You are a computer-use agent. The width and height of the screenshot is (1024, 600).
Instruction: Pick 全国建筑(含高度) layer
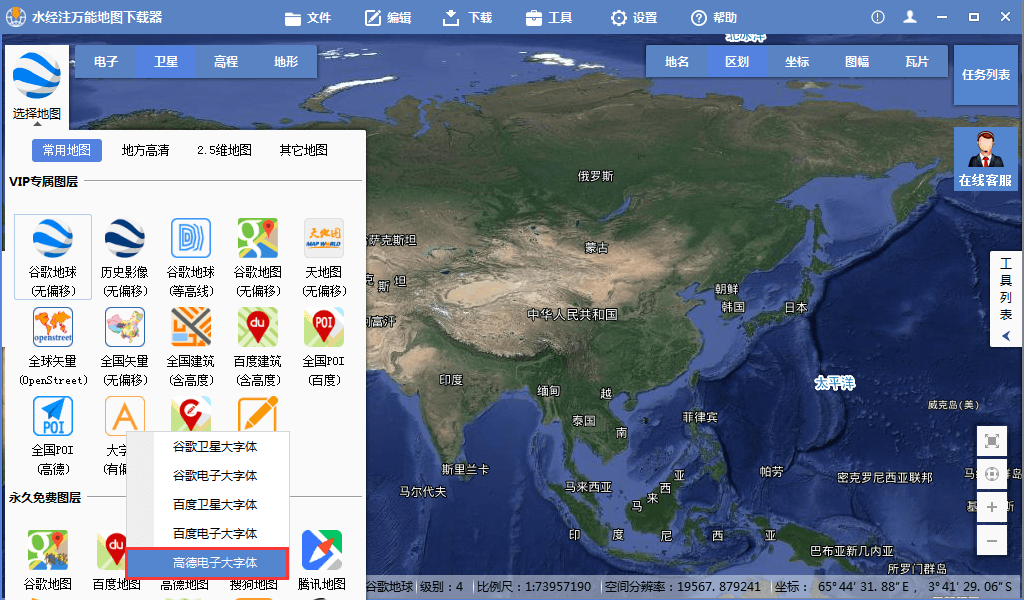click(x=191, y=347)
